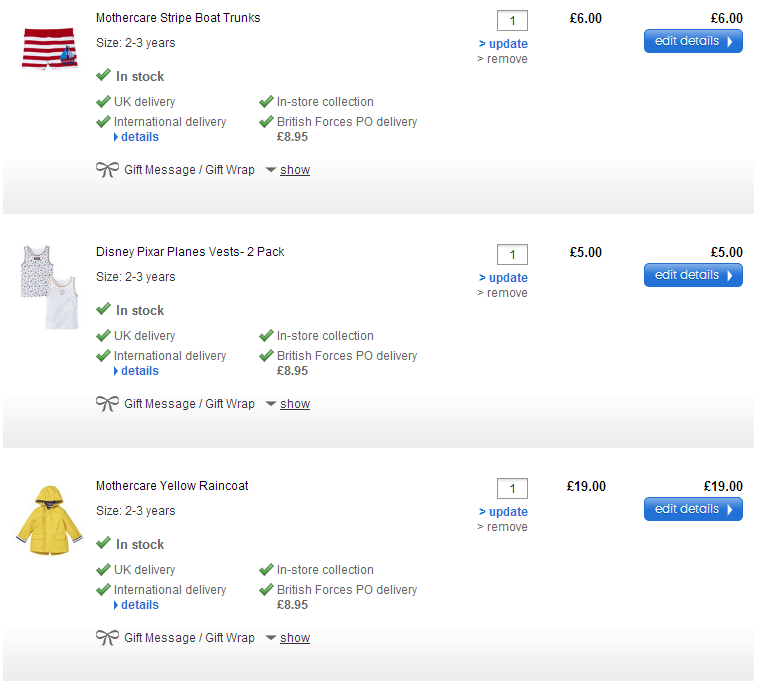Edit details of Stripe Boat Trunks

point(693,42)
